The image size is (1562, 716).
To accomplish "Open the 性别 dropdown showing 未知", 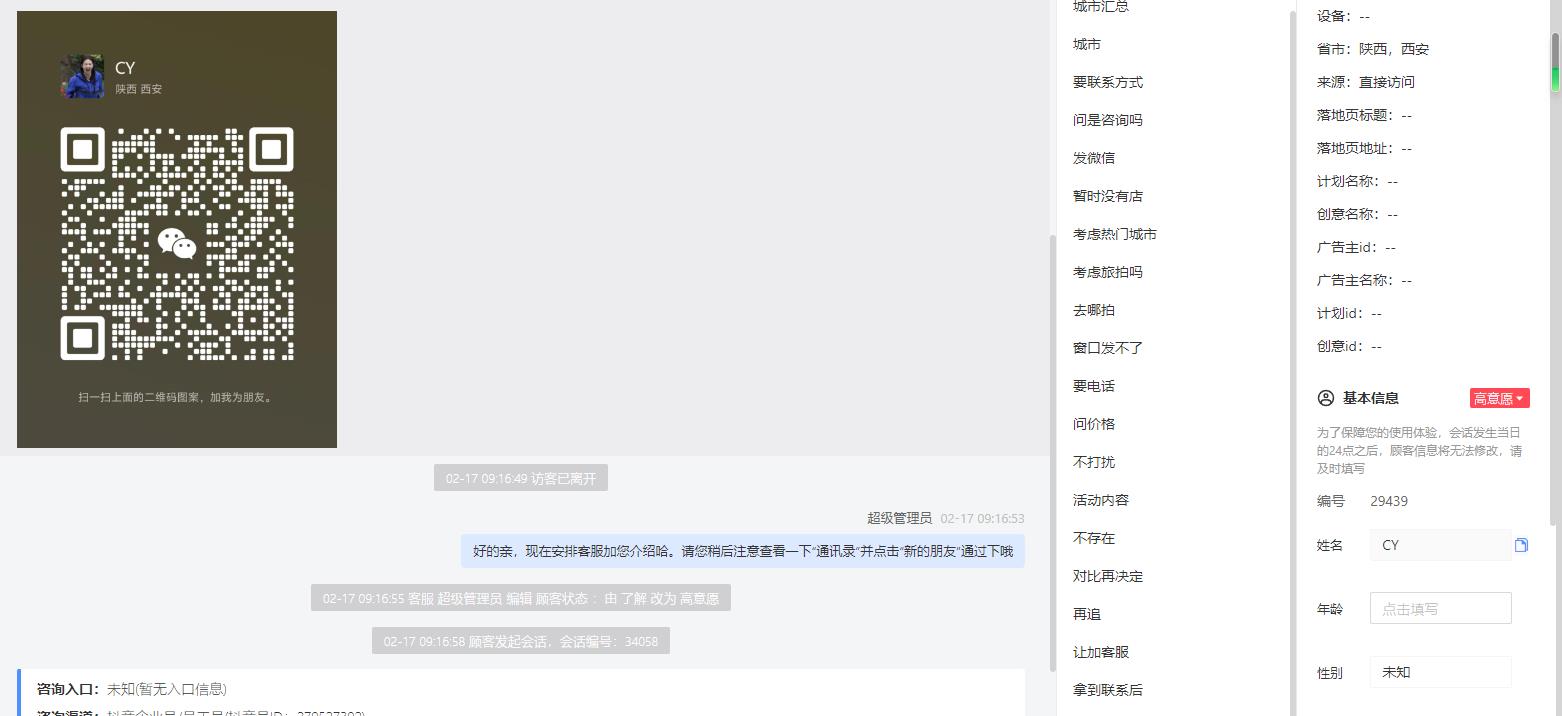I will [x=1440, y=672].
